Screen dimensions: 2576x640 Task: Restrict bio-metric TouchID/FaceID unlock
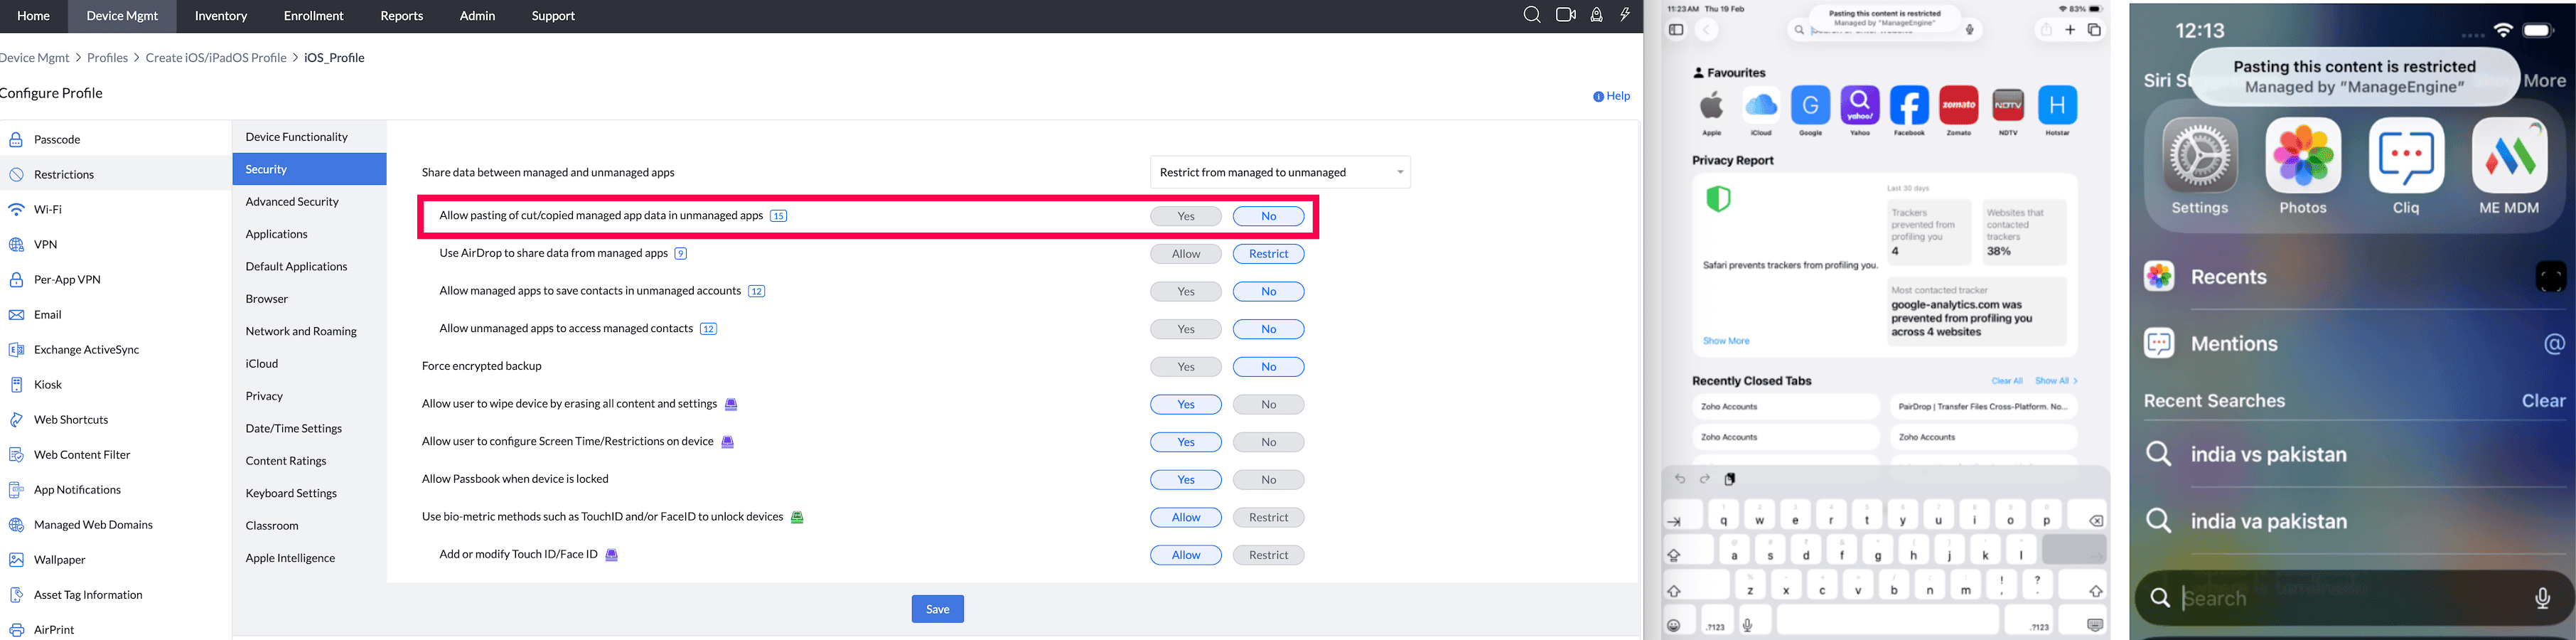(x=1268, y=517)
